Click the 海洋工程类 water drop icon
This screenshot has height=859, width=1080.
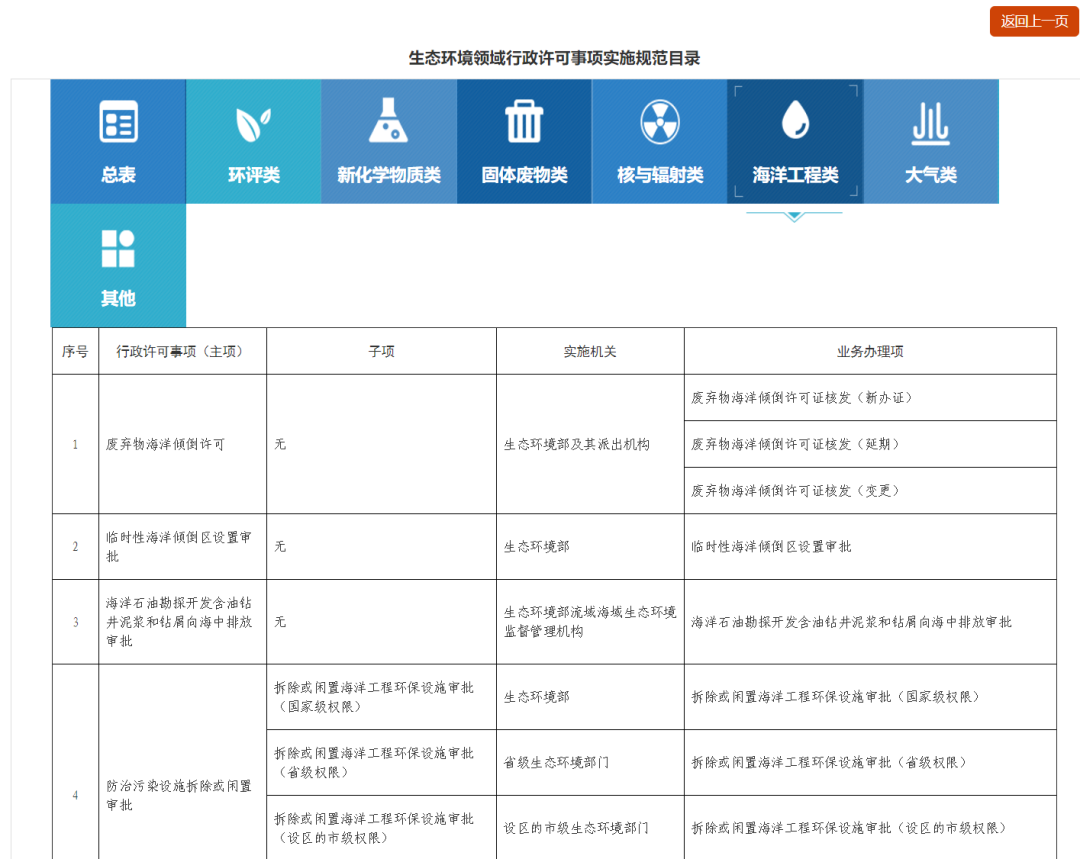(x=796, y=120)
